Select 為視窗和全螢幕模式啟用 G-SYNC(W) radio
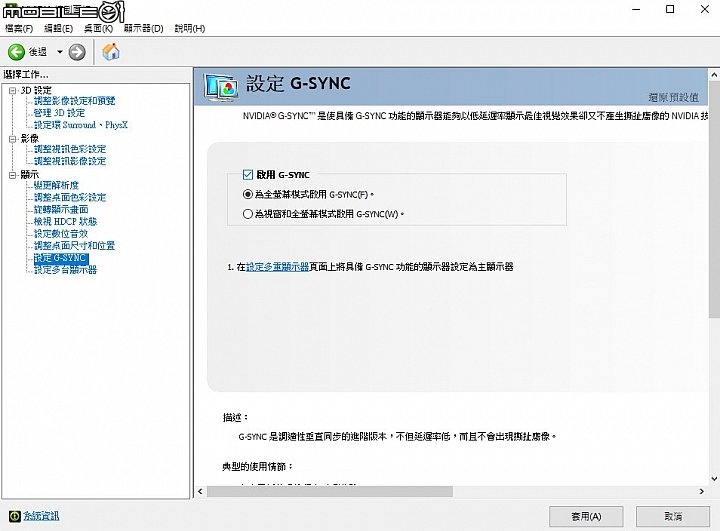 click(x=248, y=214)
